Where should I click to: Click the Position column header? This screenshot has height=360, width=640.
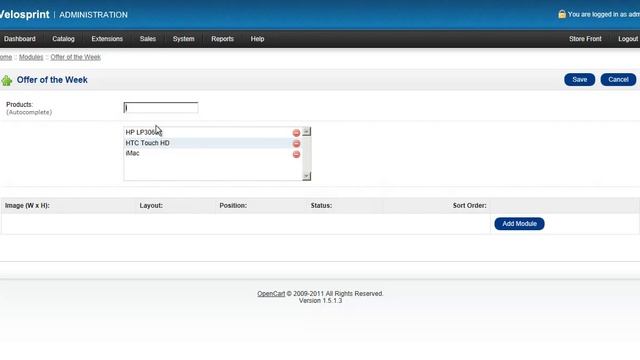click(233, 206)
